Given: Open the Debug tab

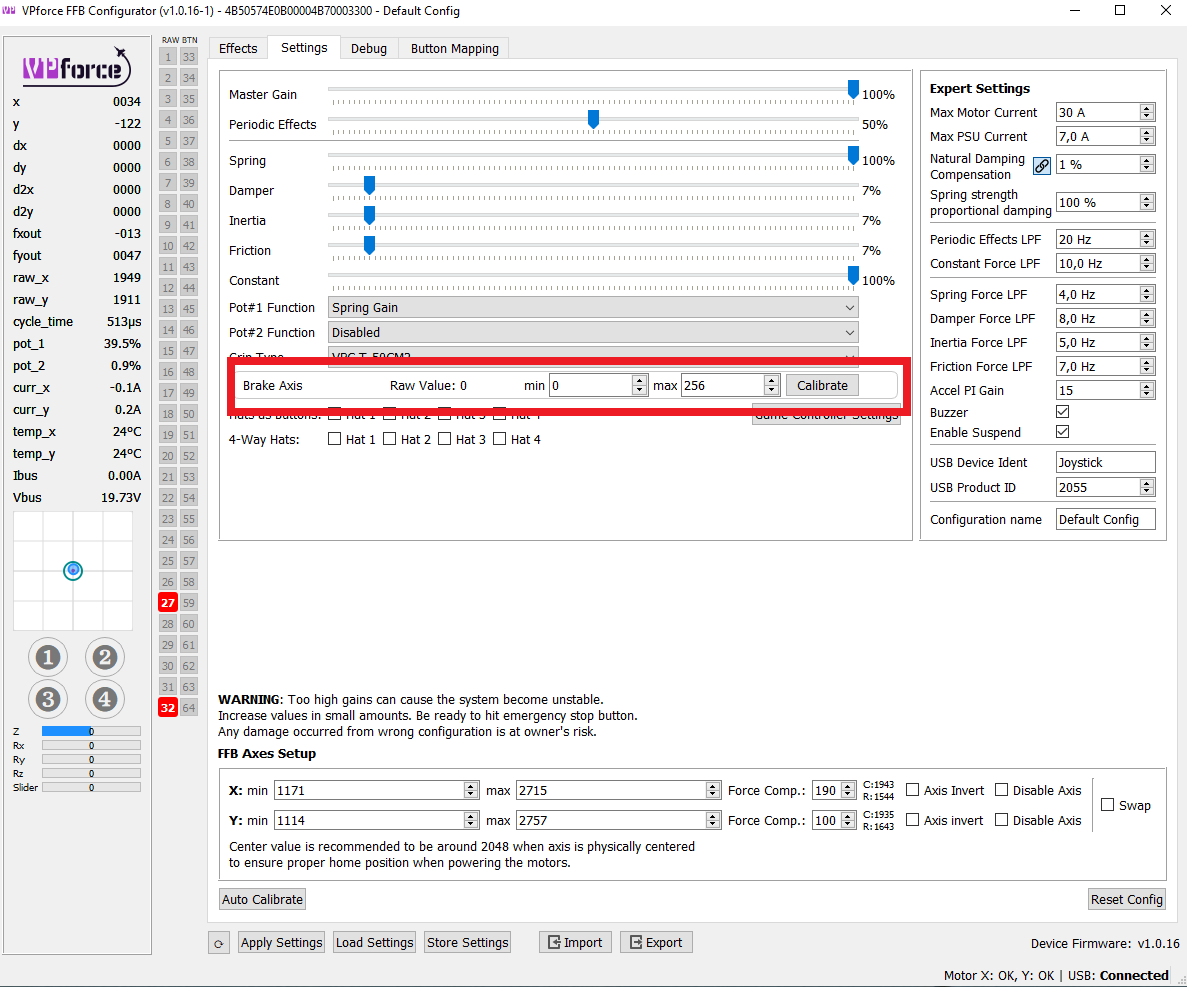Looking at the screenshot, I should 369,48.
